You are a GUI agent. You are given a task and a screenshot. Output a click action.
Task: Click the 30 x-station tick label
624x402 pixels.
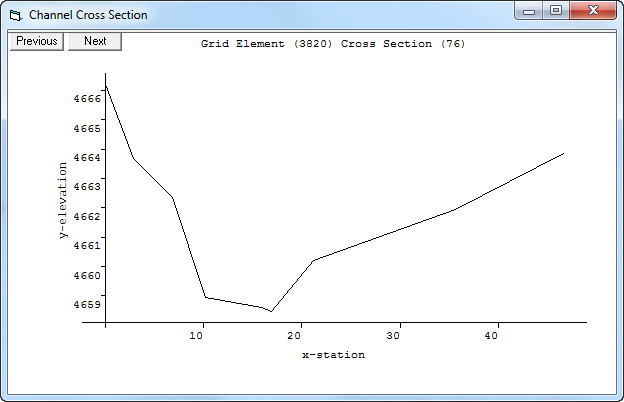(399, 336)
